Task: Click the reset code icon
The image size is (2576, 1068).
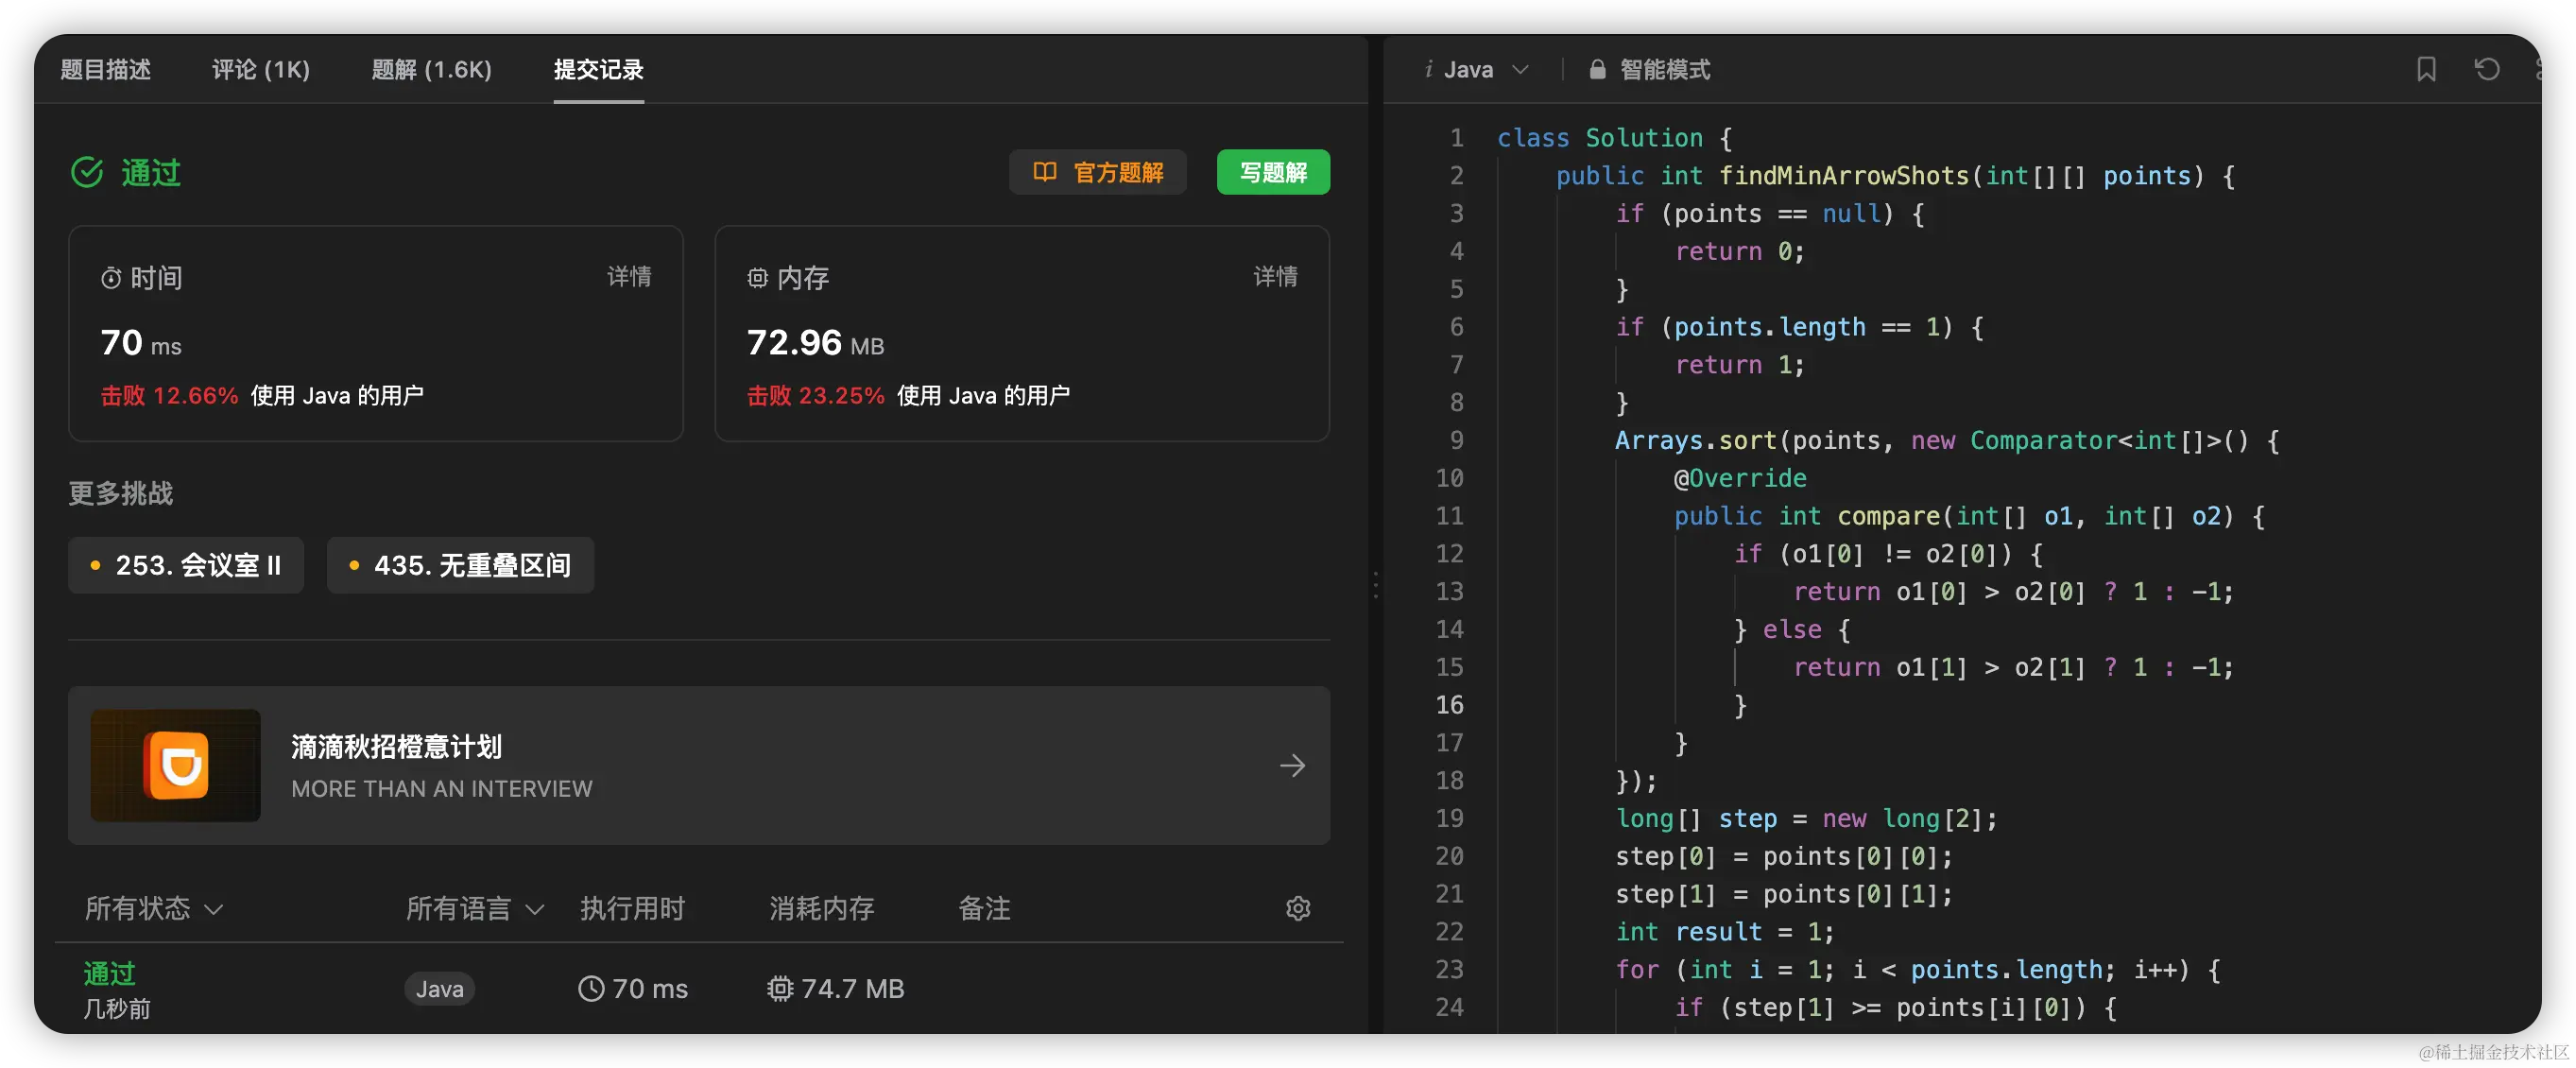Action: [x=2486, y=69]
